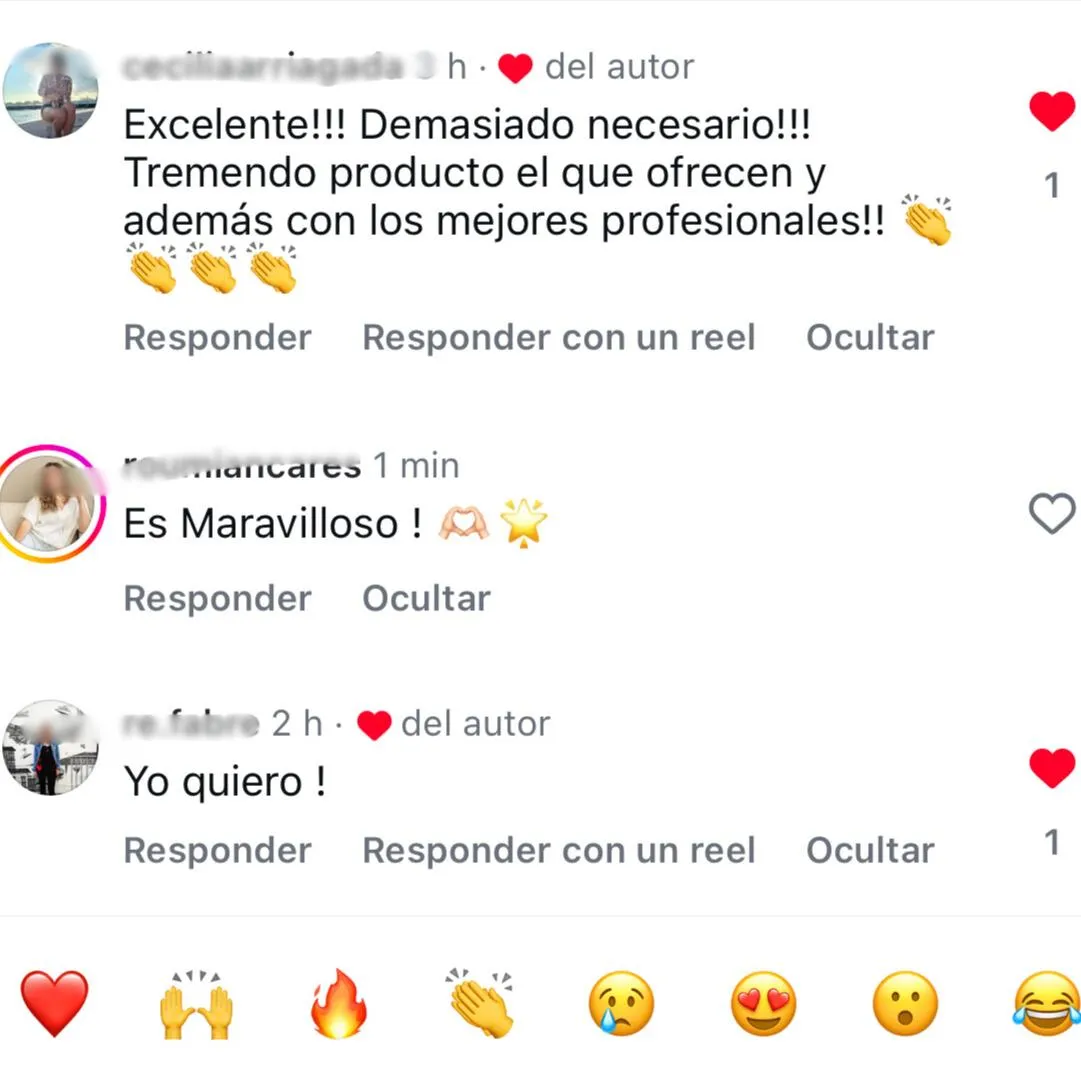Image resolution: width=1081 pixels, height=1081 pixels.
Task: Tap the tears of joy emoji
Action: coord(1047,1003)
